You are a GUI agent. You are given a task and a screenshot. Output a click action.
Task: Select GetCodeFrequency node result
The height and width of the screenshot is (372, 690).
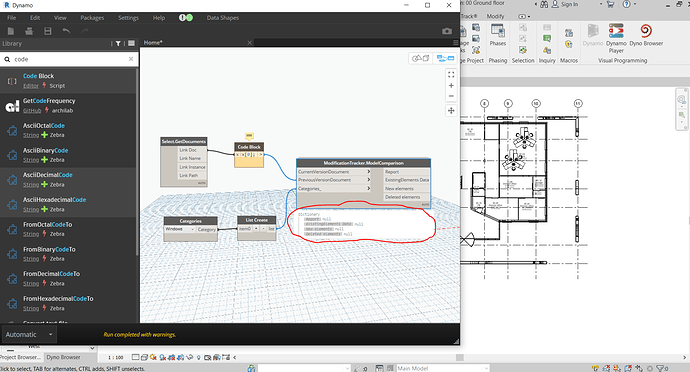click(68, 106)
